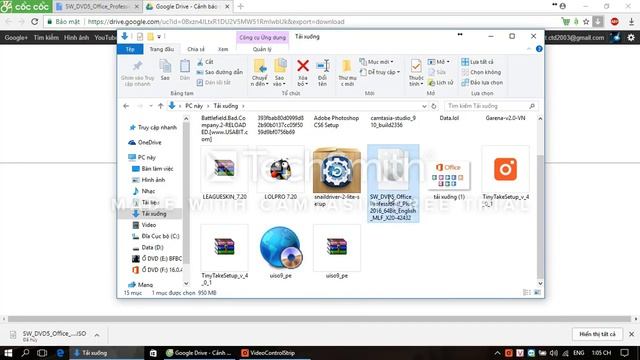The height and width of the screenshot is (360, 640).
Task: Select Data (D:) drive in the sidebar
Action: (148, 247)
